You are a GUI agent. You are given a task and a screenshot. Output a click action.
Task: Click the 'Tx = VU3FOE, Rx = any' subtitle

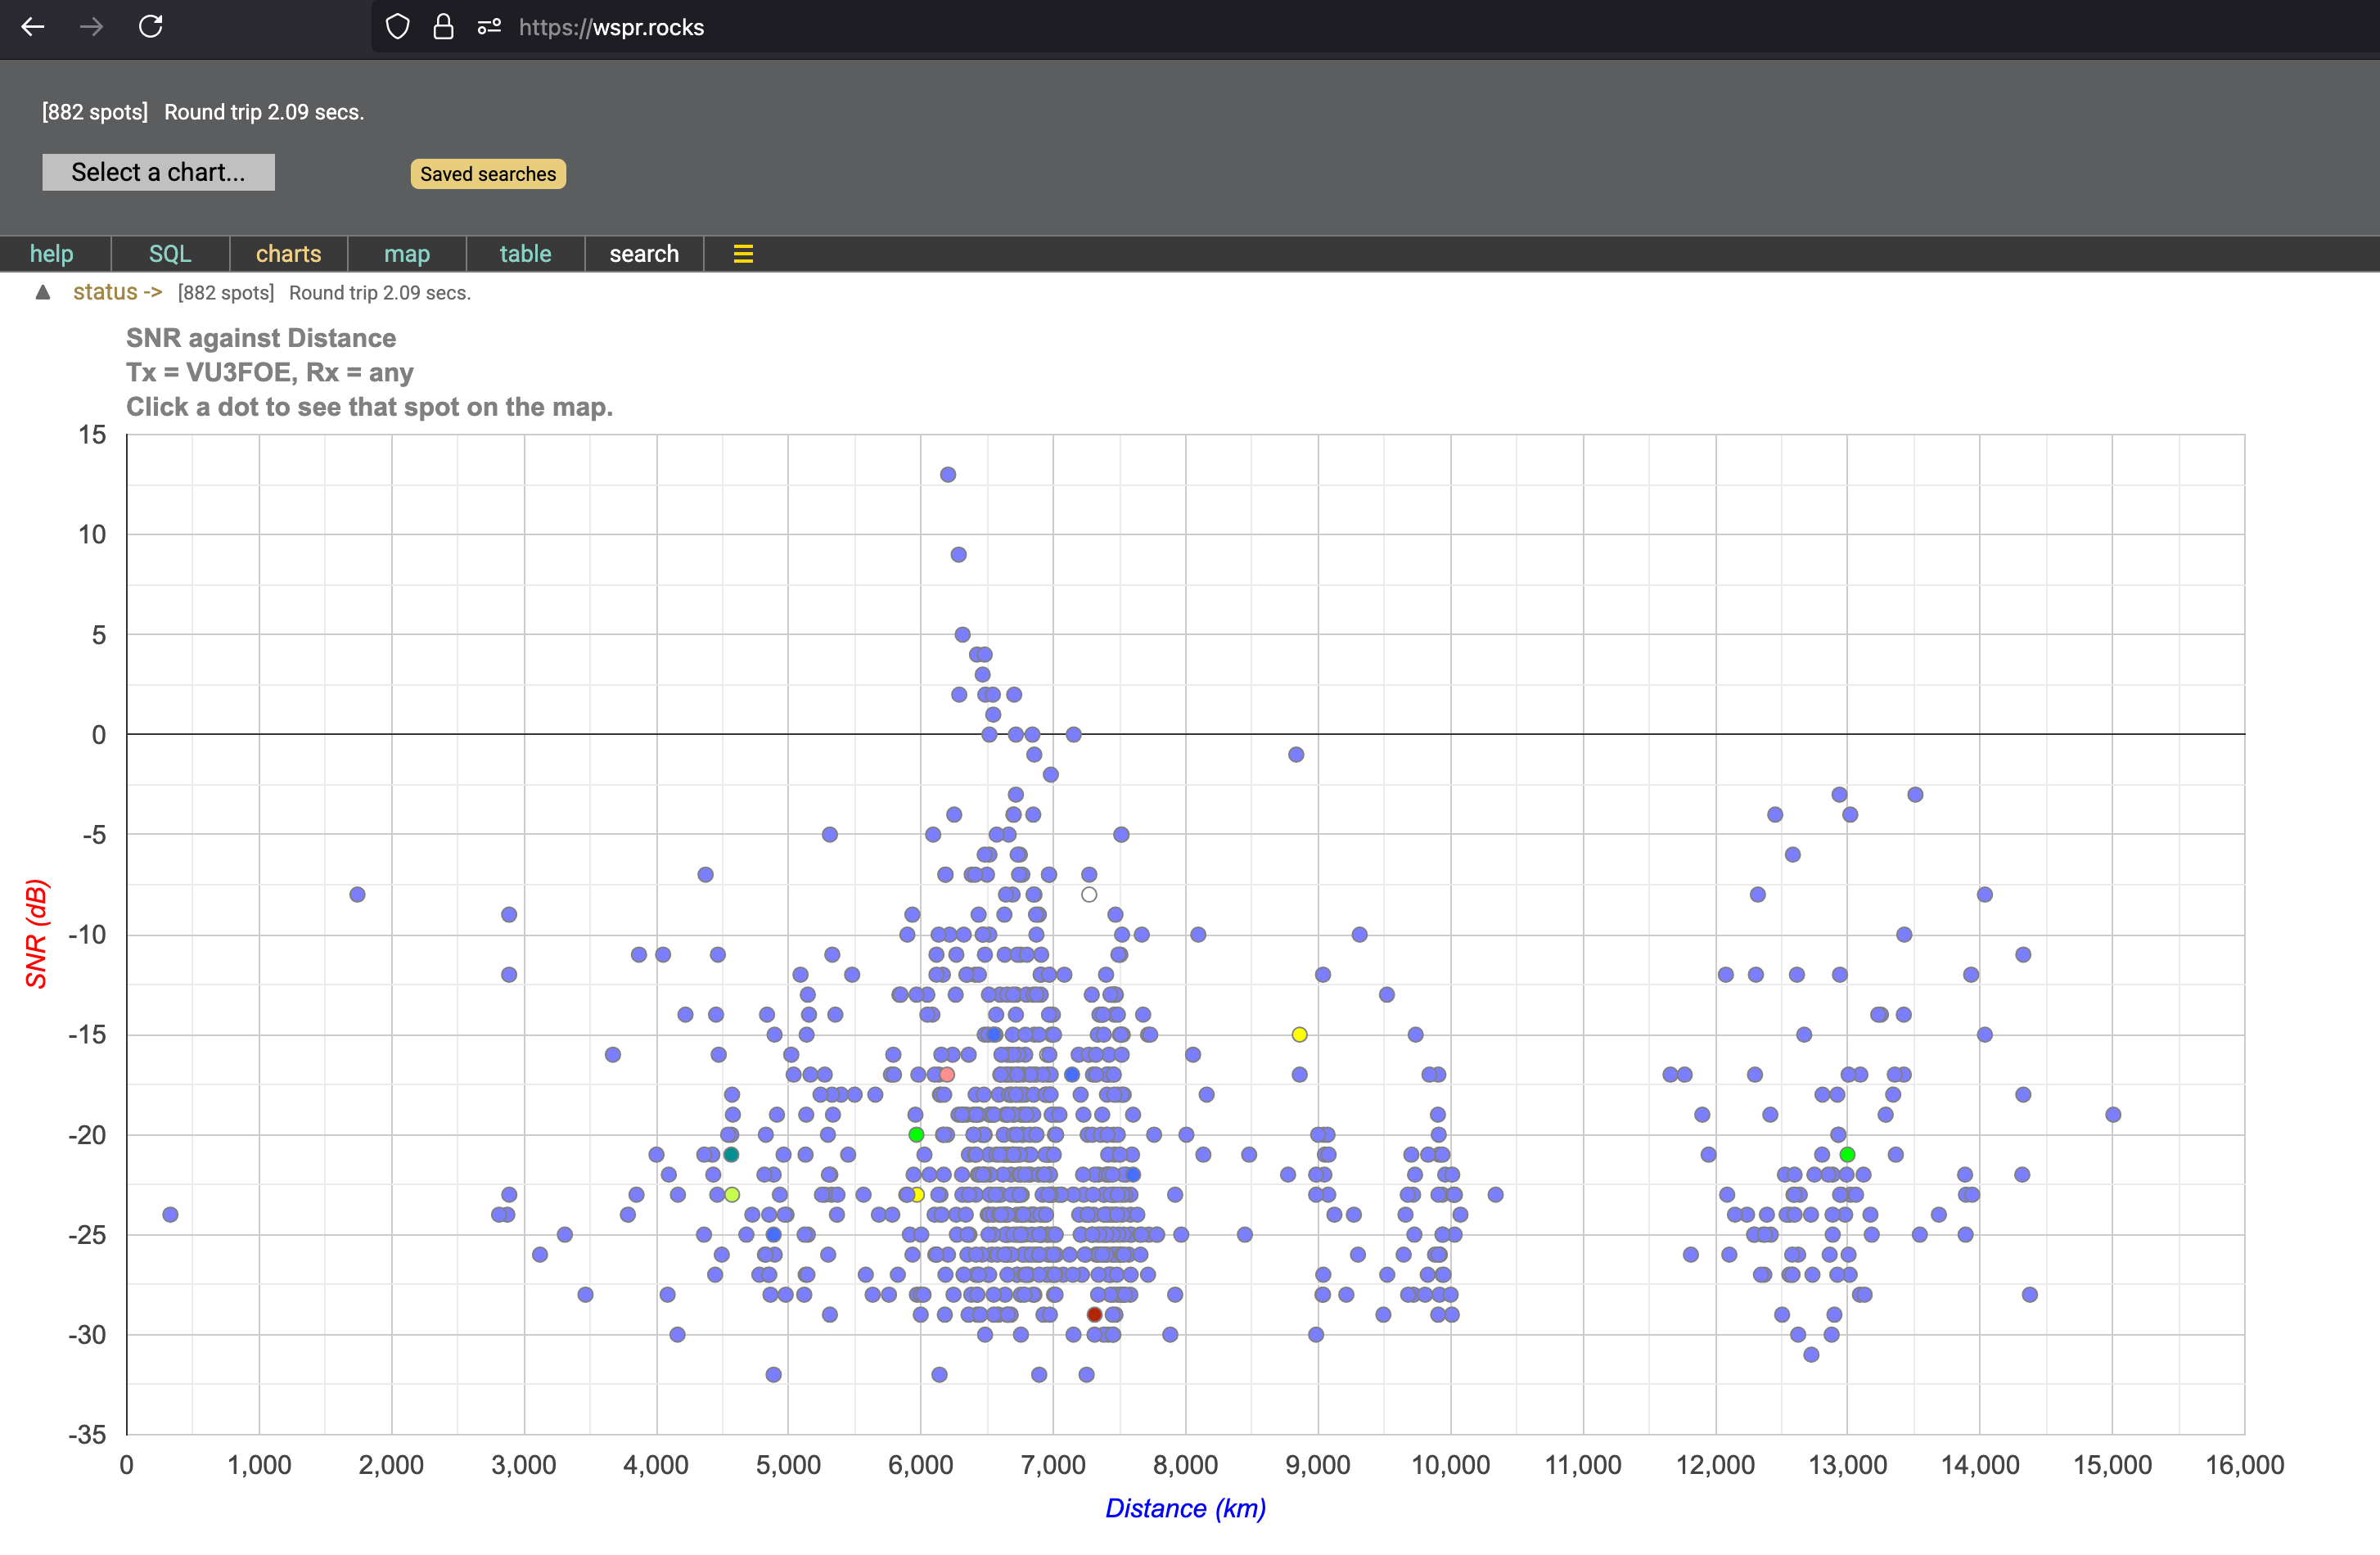coord(270,373)
